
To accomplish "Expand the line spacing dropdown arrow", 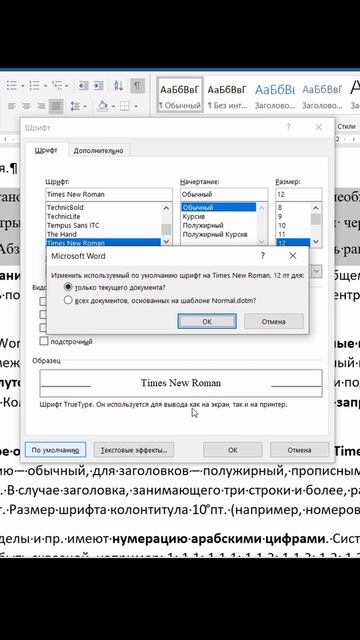I will coord(85,107).
